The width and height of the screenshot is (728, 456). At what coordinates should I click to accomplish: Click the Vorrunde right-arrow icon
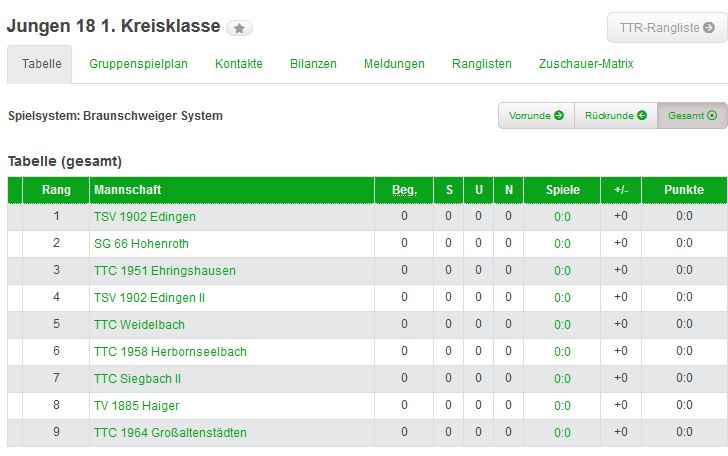click(559, 115)
